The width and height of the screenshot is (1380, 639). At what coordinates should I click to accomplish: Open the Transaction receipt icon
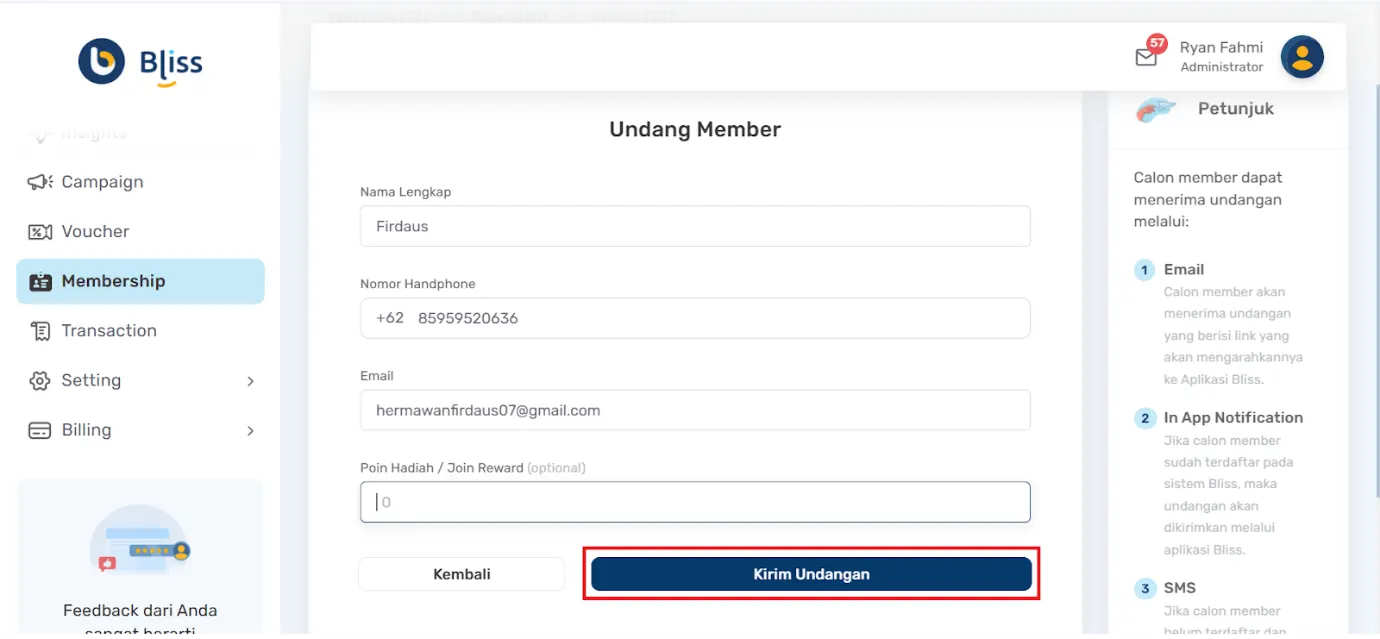[38, 331]
